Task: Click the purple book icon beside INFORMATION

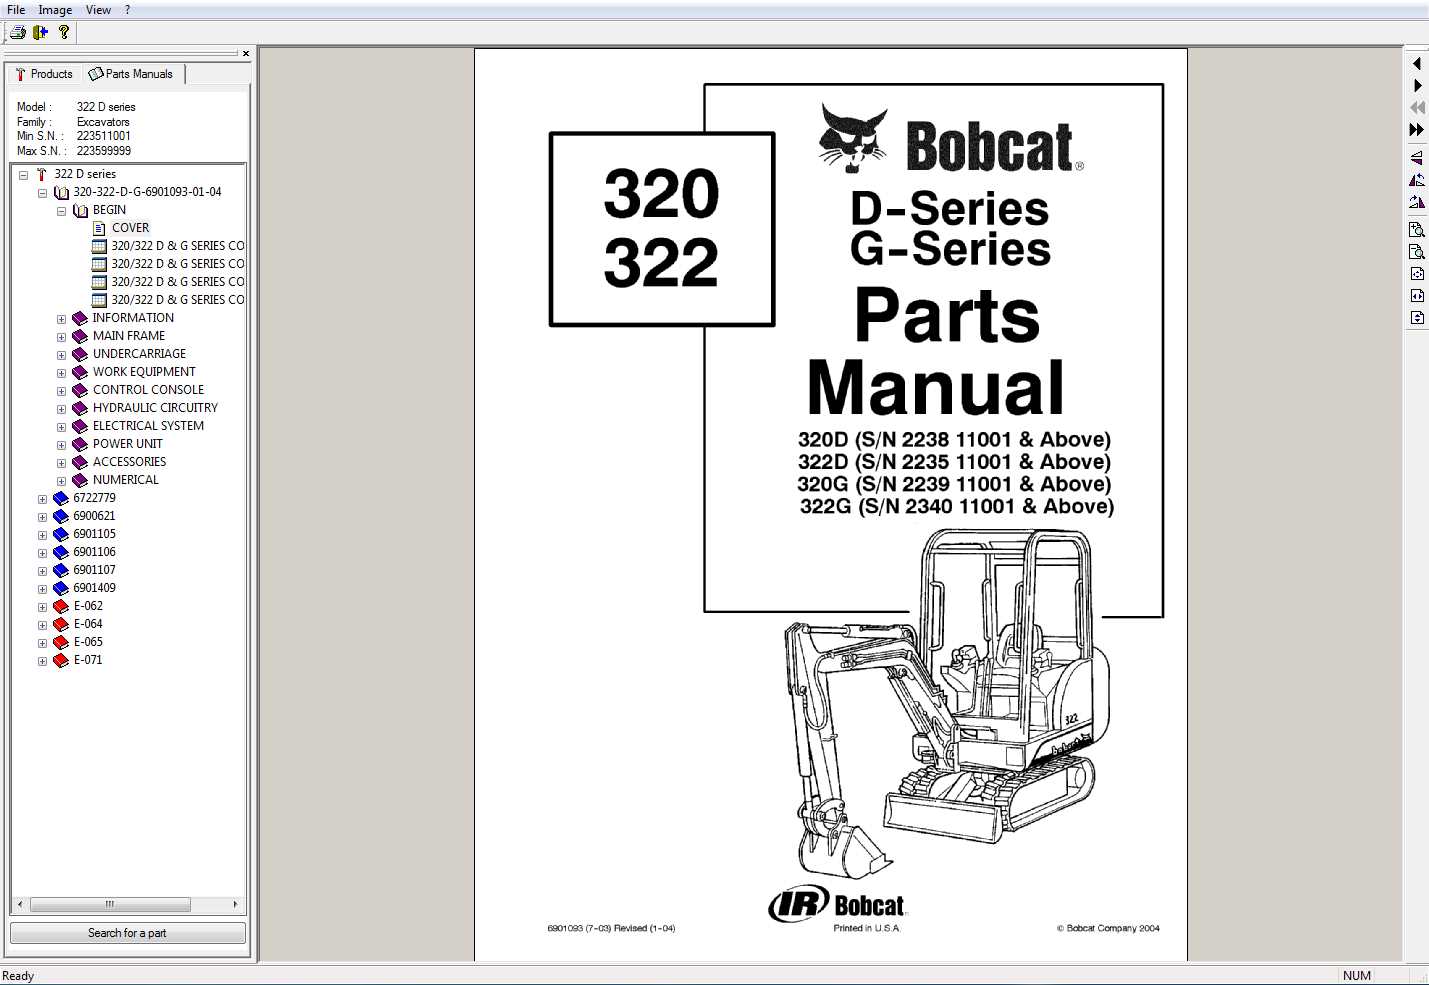Action: tap(80, 318)
